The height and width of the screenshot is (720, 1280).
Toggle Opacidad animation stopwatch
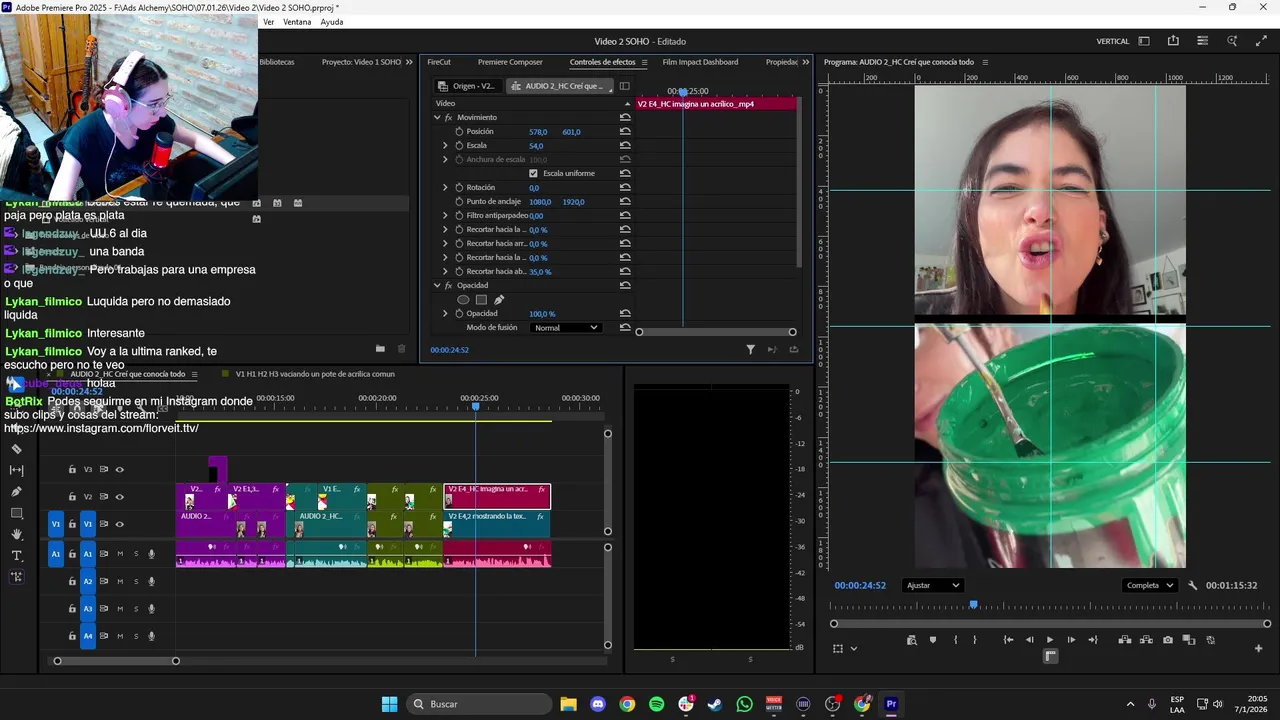[459, 313]
